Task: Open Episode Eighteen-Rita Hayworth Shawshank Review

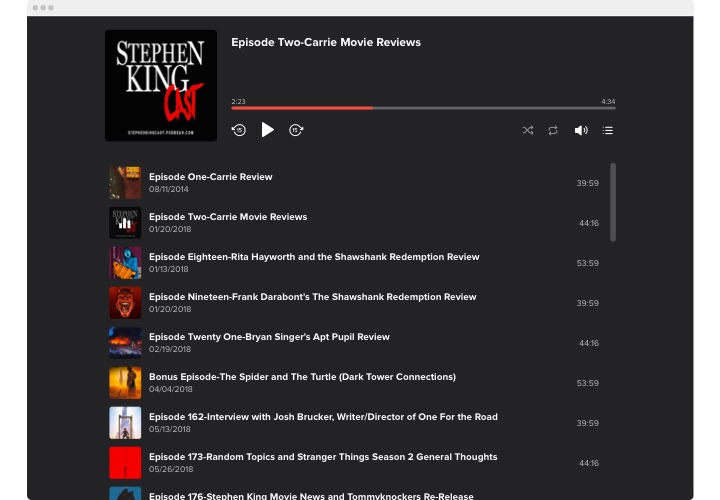Action: (314, 257)
